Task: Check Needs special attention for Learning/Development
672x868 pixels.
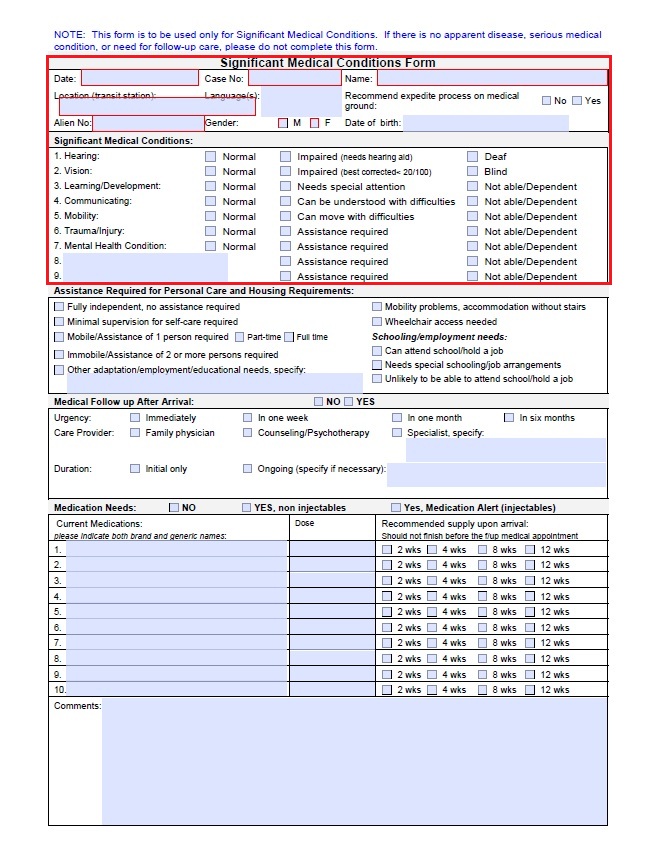Action: pyautogui.click(x=286, y=187)
